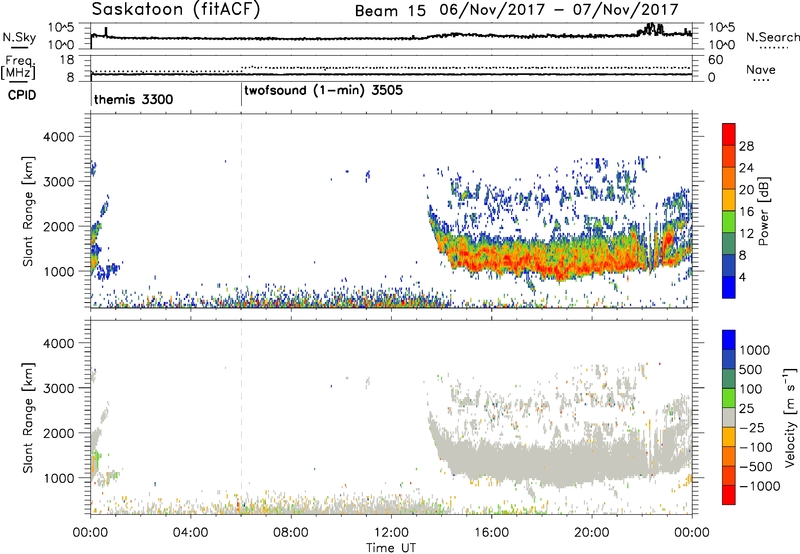Click the '28' tick on power colorbar
Image resolution: width=800 pixels, height=554 pixels.
pyautogui.click(x=746, y=146)
